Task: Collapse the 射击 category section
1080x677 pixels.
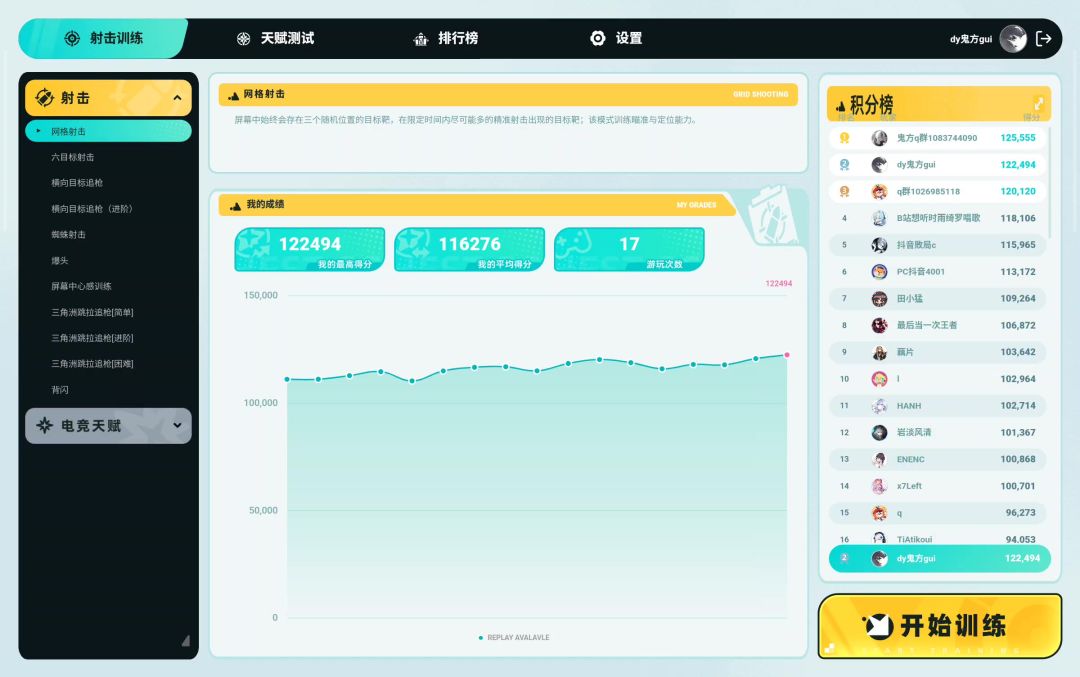Action: (x=177, y=98)
